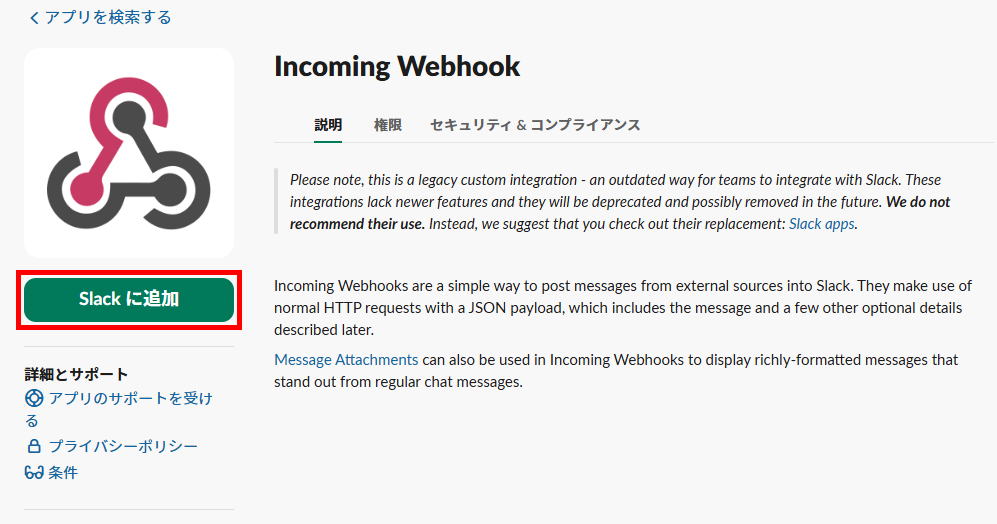The height and width of the screenshot is (524, 997).
Task: Open アプリのサポートを受ける link
Action: (x=130, y=398)
